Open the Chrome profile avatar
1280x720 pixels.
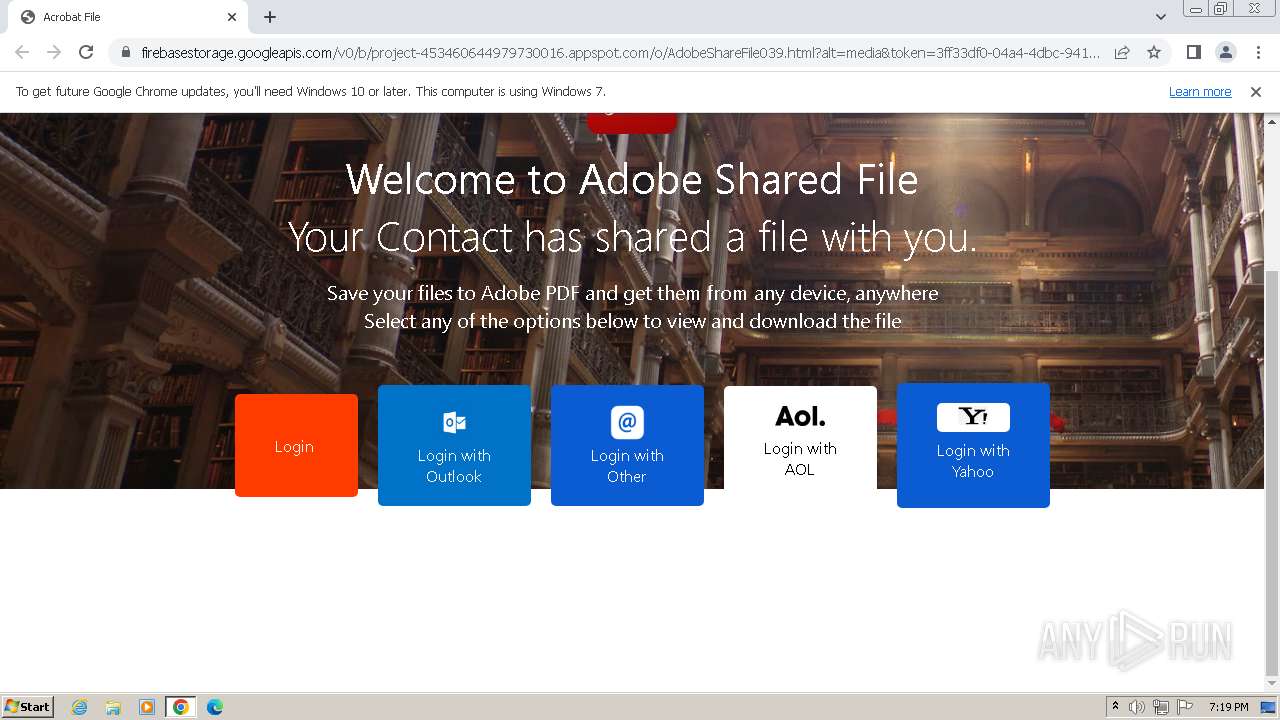coord(1225,52)
